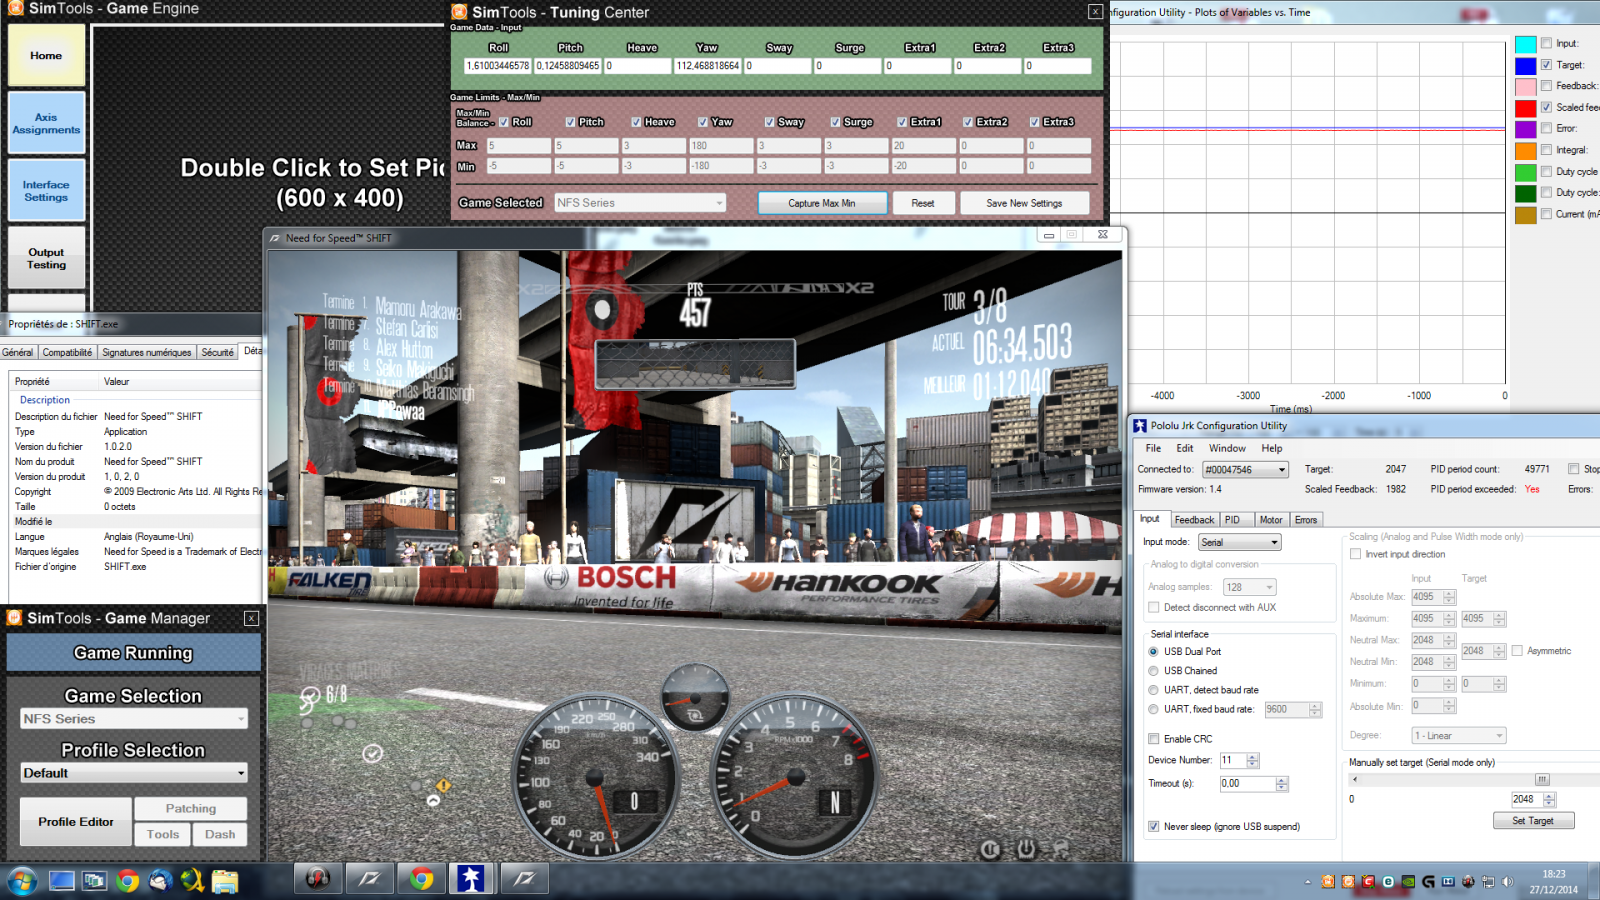Open volume speaker tray icon
Viewport: 1600px width, 900px height.
(x=1507, y=882)
